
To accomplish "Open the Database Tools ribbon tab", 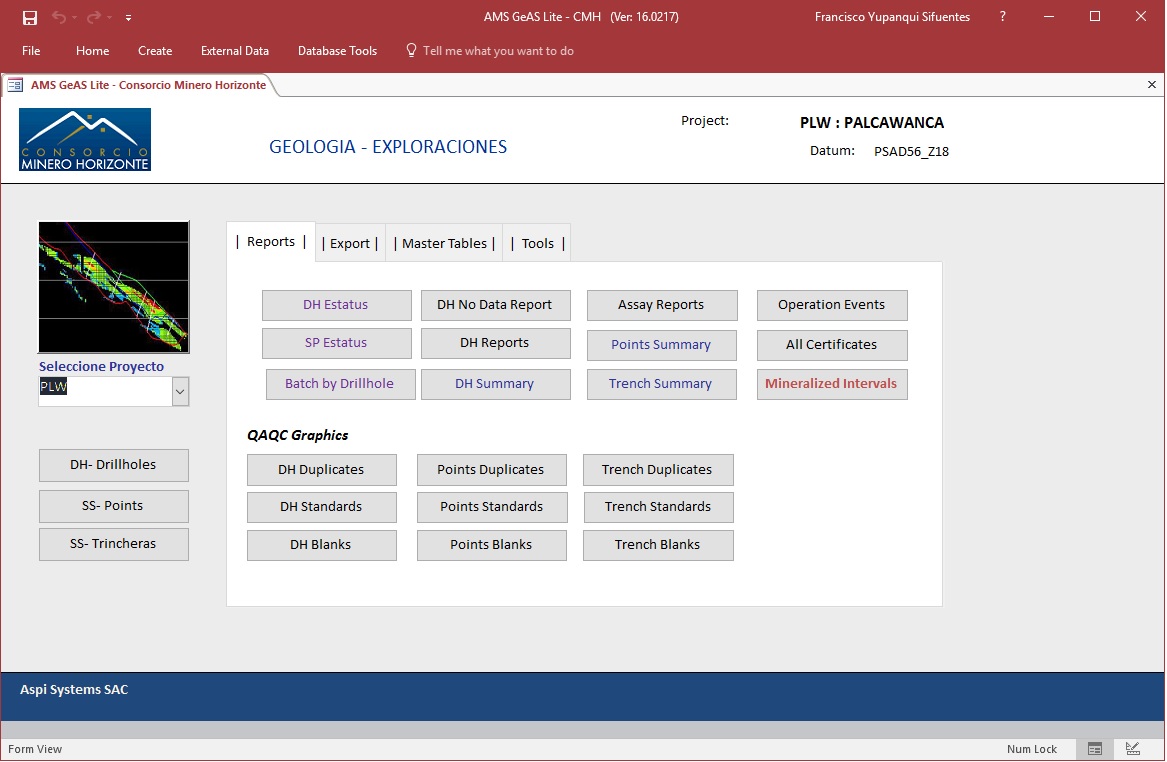I will (337, 51).
